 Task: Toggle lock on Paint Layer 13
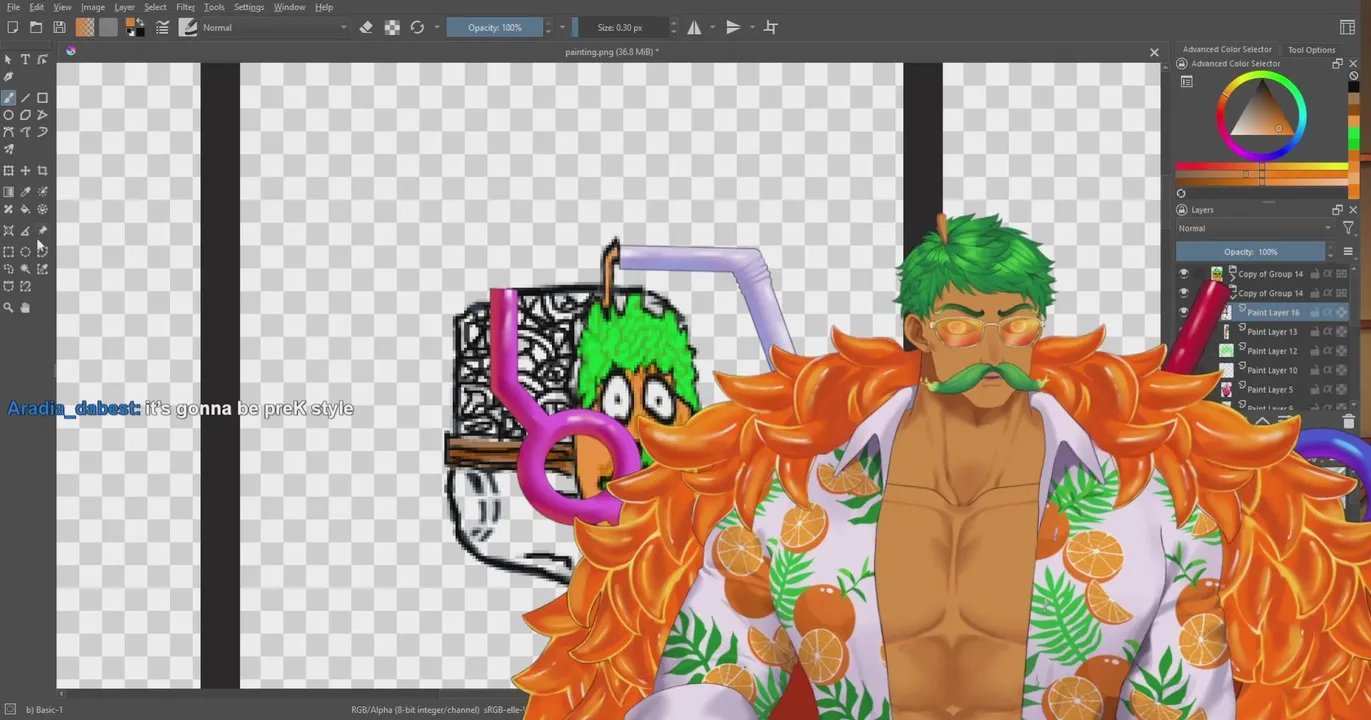(x=1315, y=332)
